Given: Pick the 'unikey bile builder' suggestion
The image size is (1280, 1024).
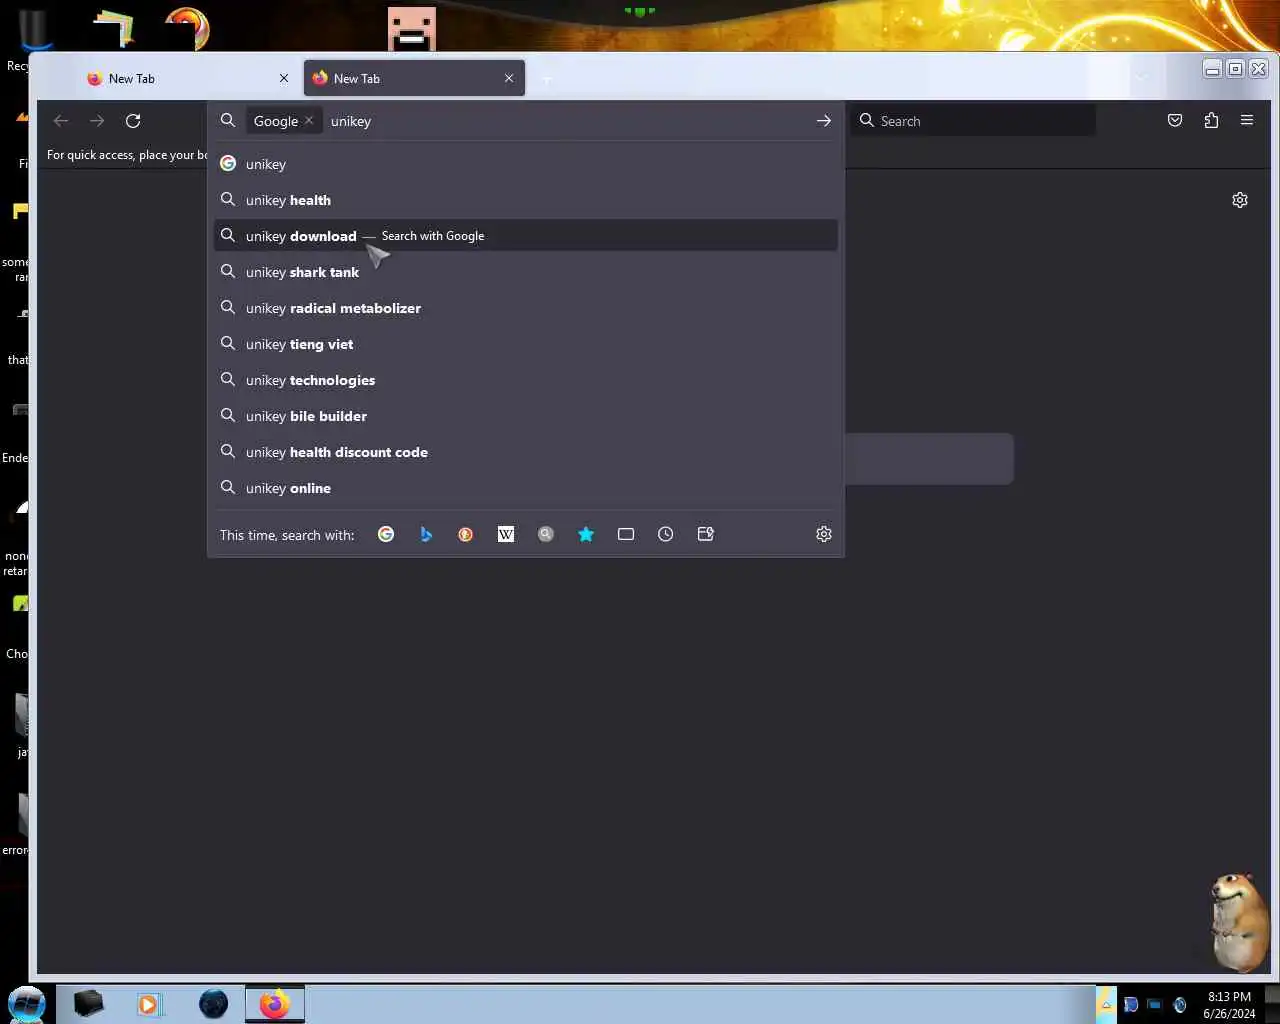Looking at the screenshot, I should 526,416.
